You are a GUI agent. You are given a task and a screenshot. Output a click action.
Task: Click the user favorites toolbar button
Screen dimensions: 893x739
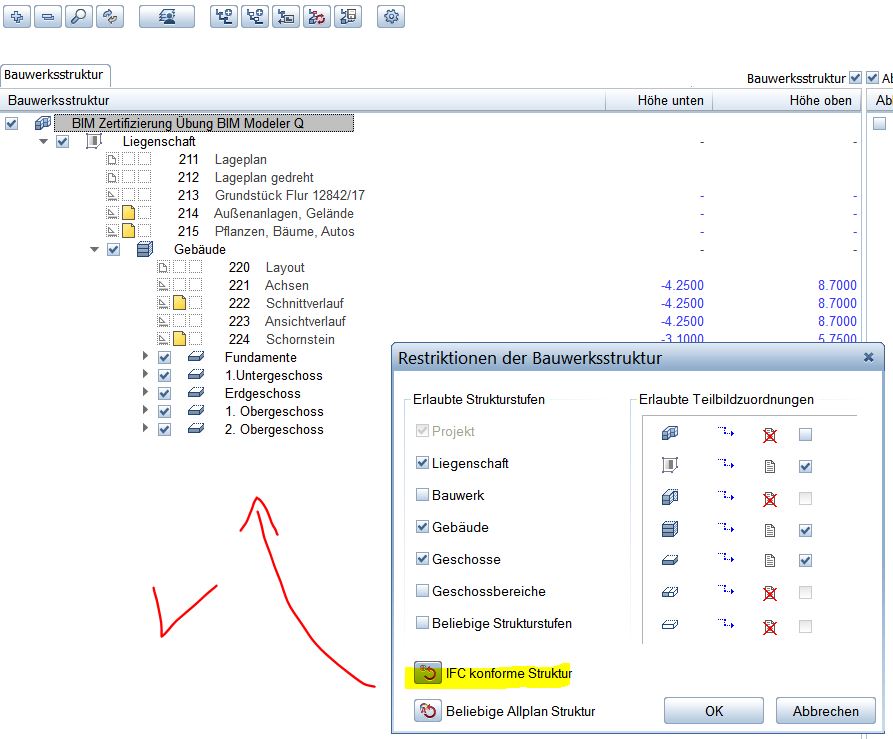(x=166, y=16)
